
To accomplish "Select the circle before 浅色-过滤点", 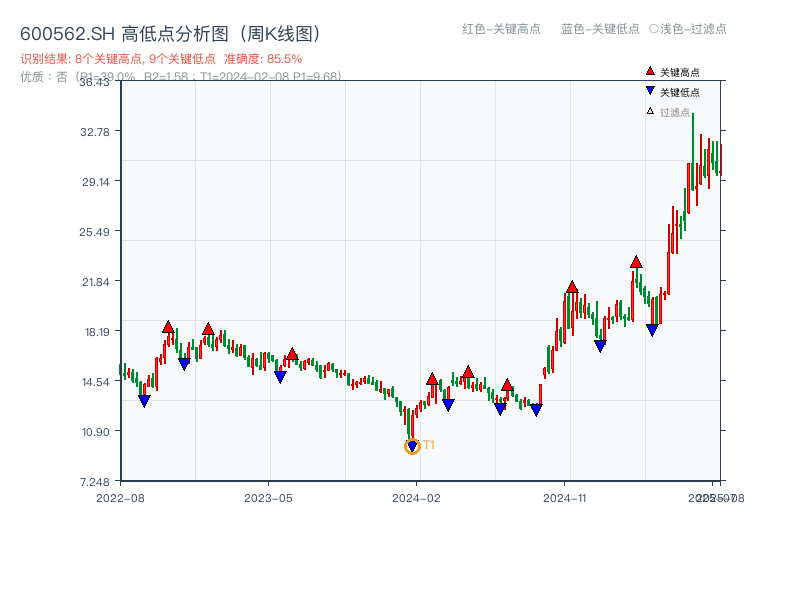I will pyautogui.click(x=654, y=29).
